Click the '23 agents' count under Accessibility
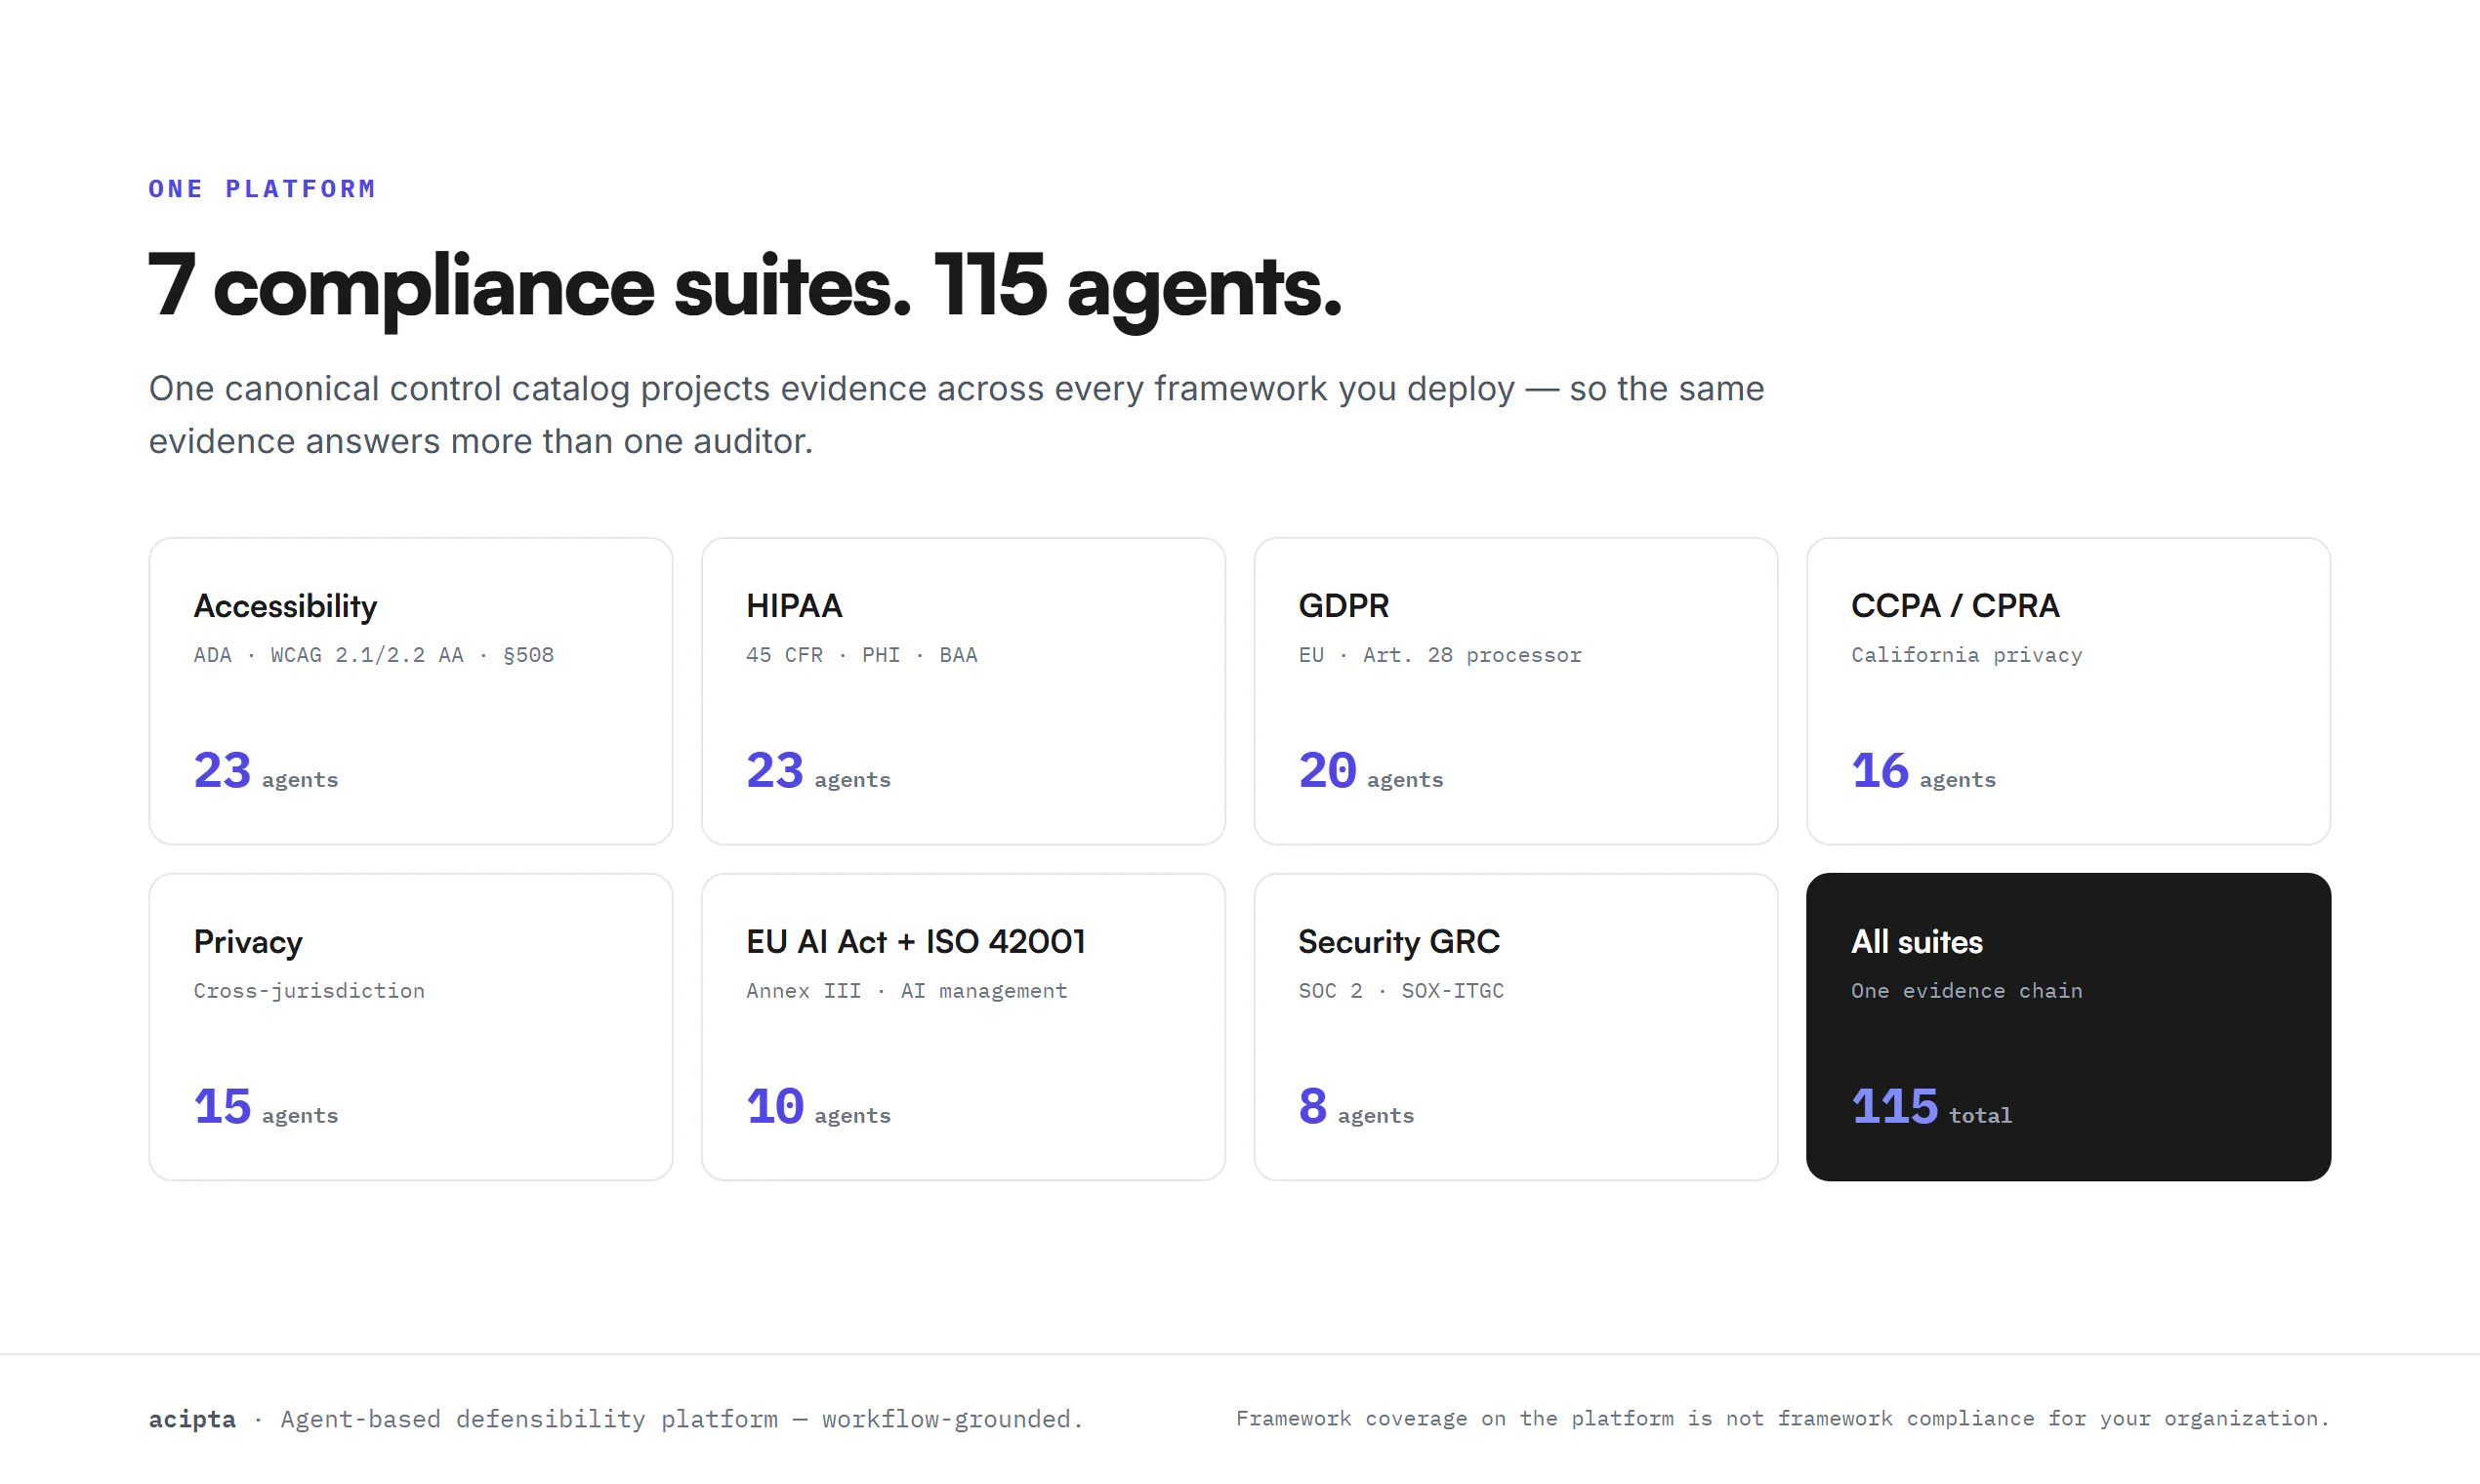Screen dimensions: 2480x1484 [266, 772]
